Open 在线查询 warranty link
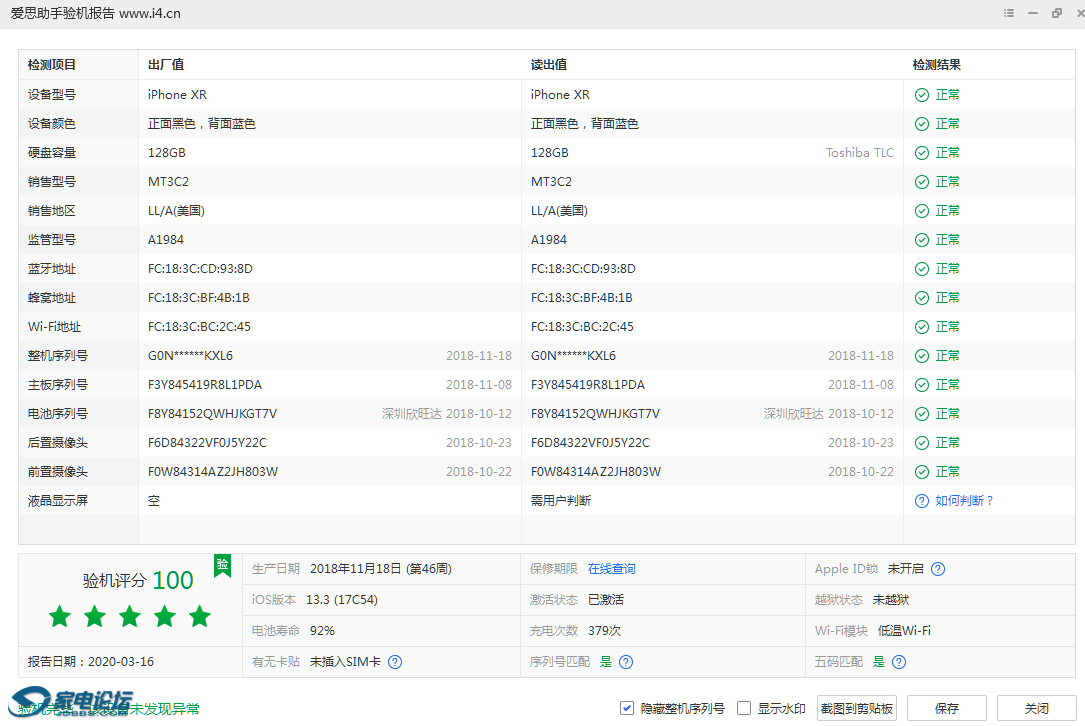 (612, 569)
